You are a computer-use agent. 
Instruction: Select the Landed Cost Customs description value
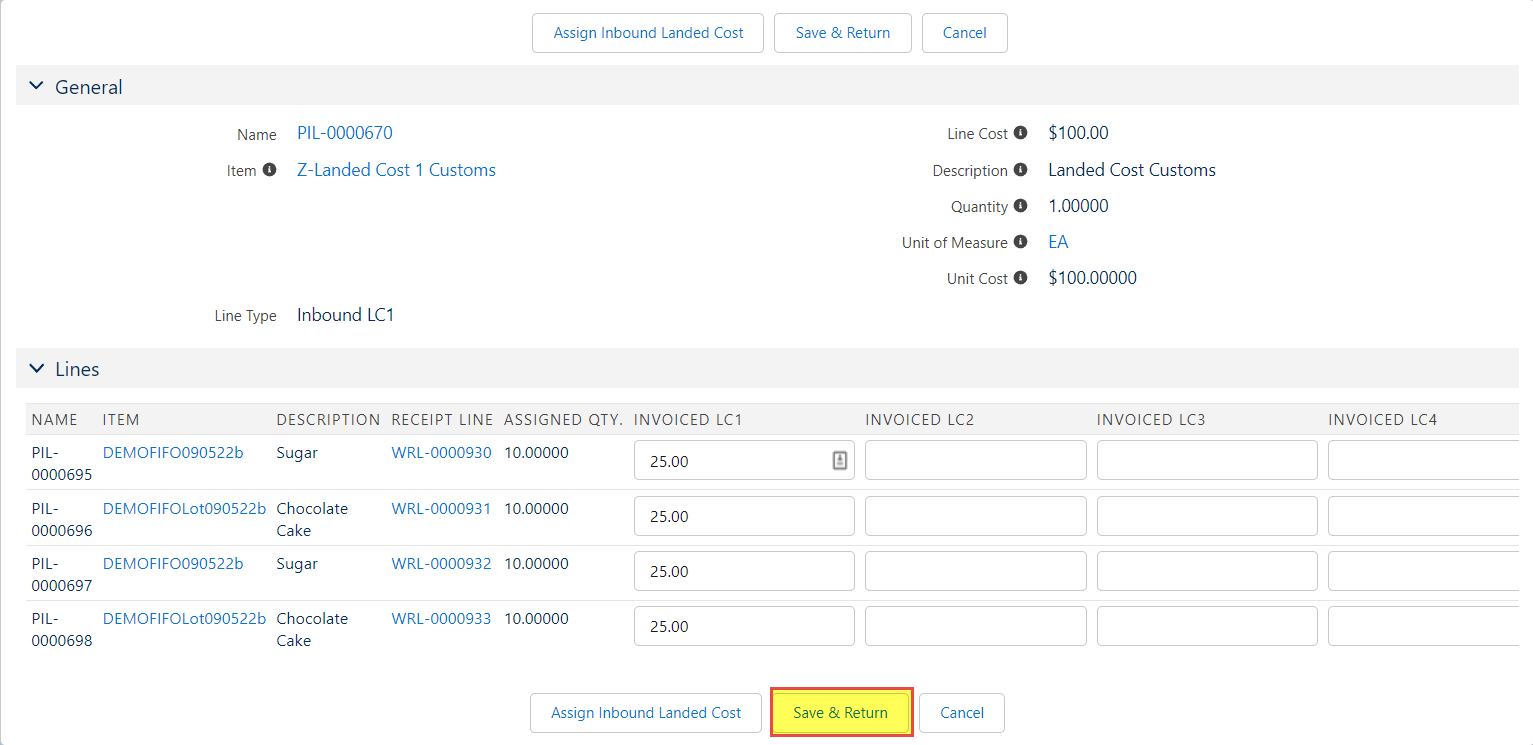[1132, 170]
